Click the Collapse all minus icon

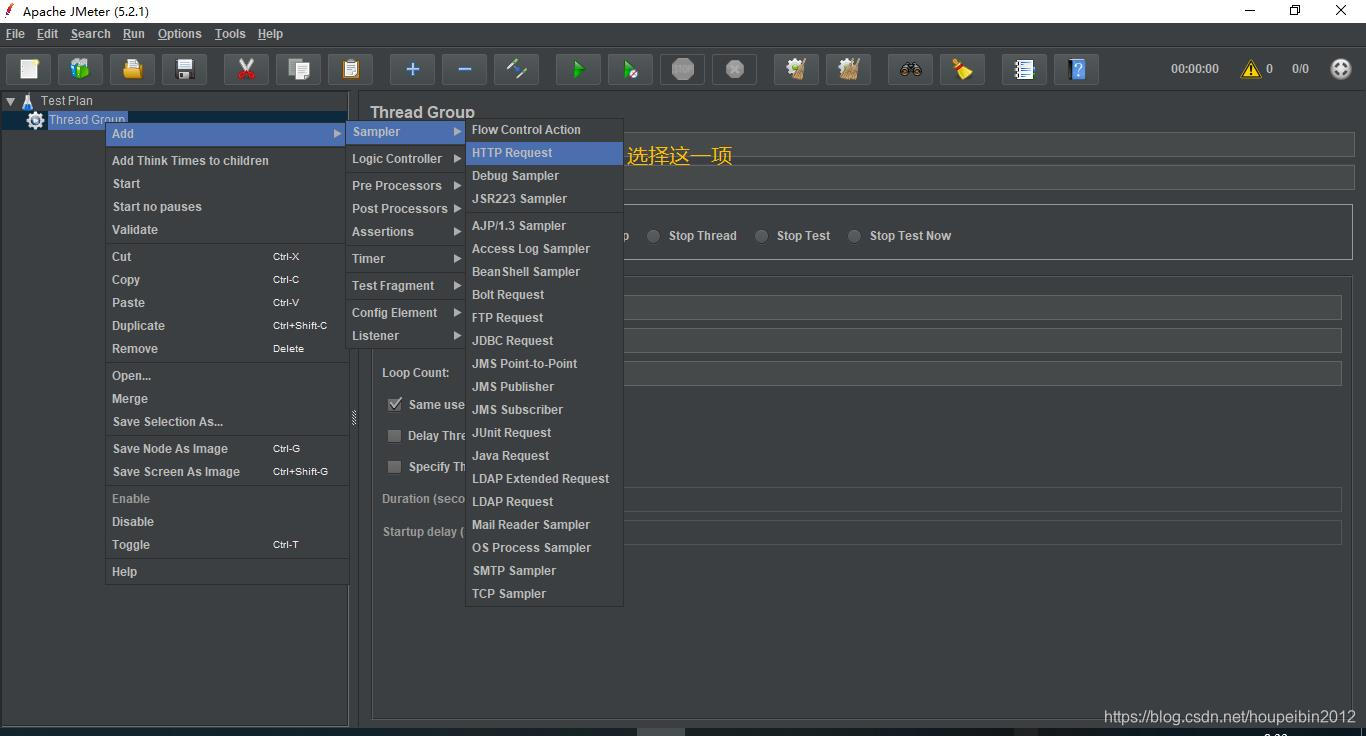click(x=464, y=69)
